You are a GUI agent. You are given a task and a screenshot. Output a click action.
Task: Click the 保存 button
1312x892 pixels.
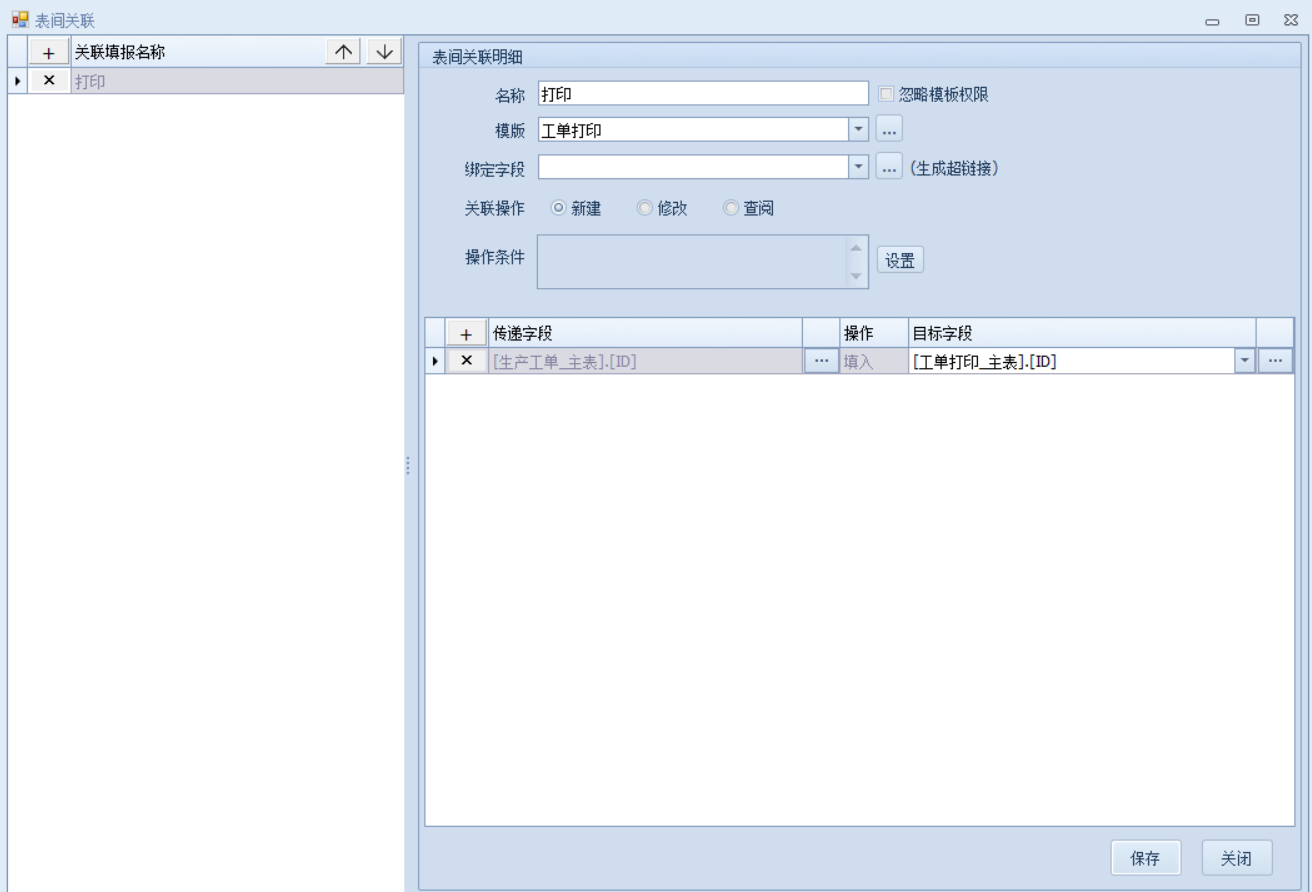point(1145,858)
